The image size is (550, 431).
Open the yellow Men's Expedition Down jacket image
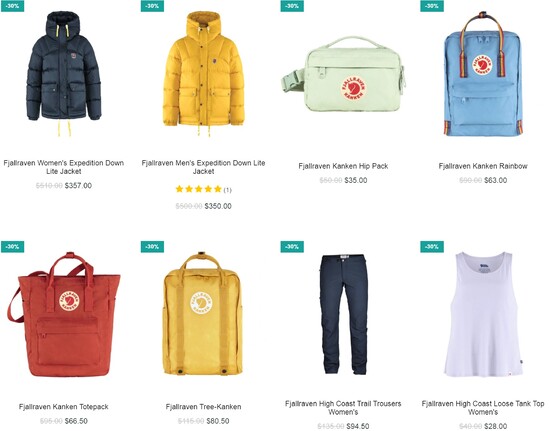pyautogui.click(x=203, y=74)
